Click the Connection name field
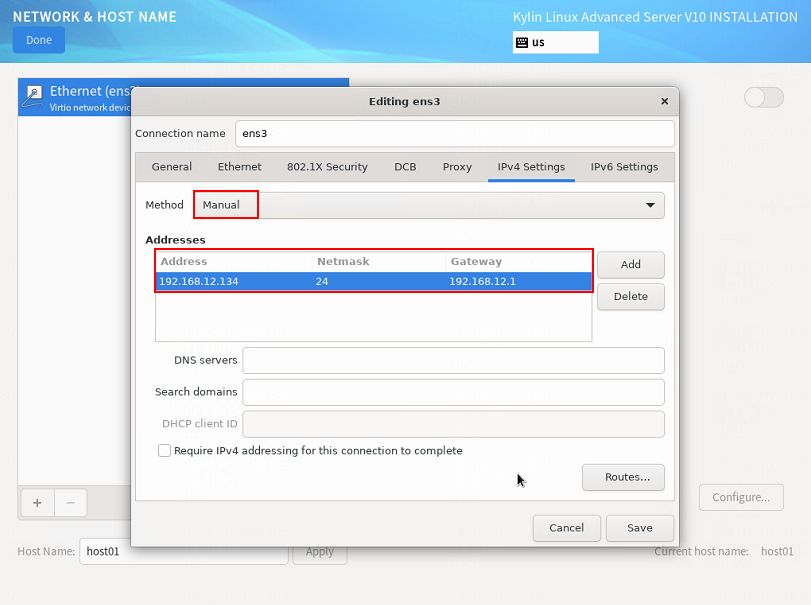The height and width of the screenshot is (605, 811). pyautogui.click(x=455, y=133)
